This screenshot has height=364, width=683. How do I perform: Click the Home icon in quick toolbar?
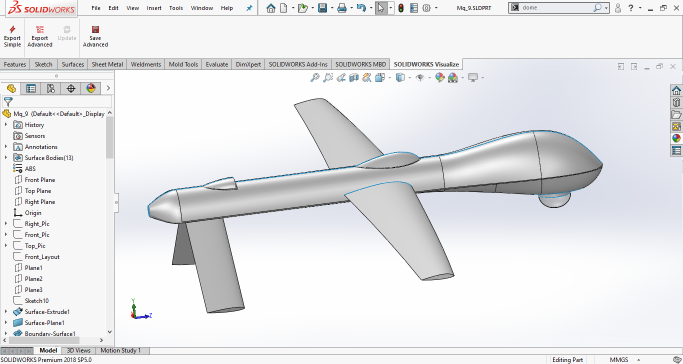tap(271, 8)
